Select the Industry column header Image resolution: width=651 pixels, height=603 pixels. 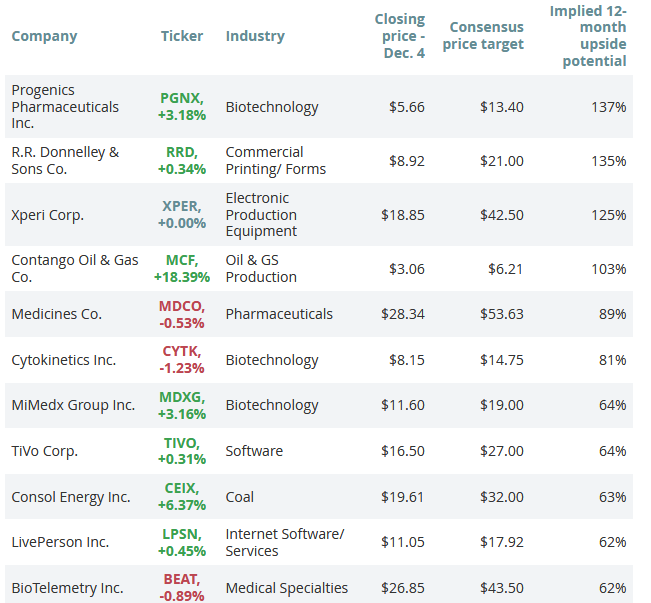(x=255, y=36)
